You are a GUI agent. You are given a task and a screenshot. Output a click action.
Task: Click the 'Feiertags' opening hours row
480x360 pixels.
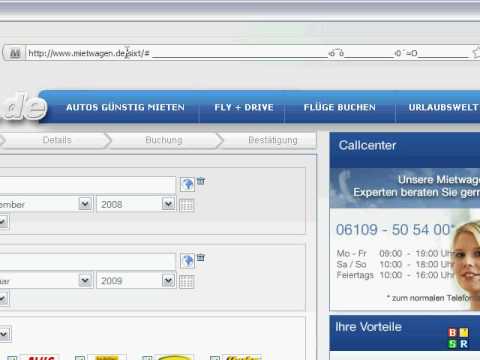tap(396, 275)
